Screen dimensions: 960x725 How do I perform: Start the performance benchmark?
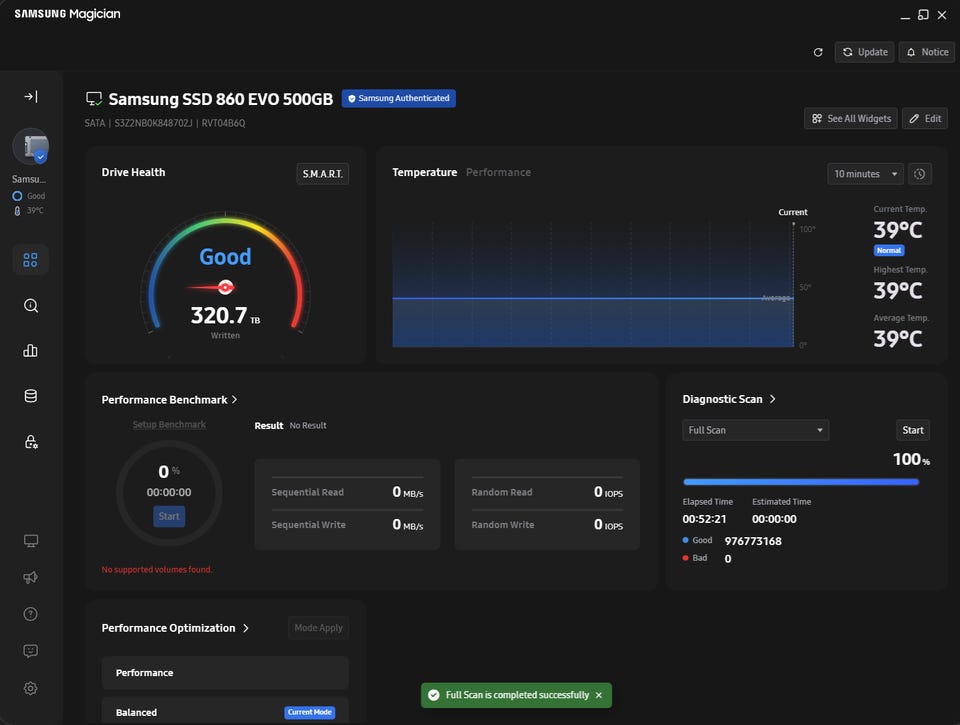(169, 516)
